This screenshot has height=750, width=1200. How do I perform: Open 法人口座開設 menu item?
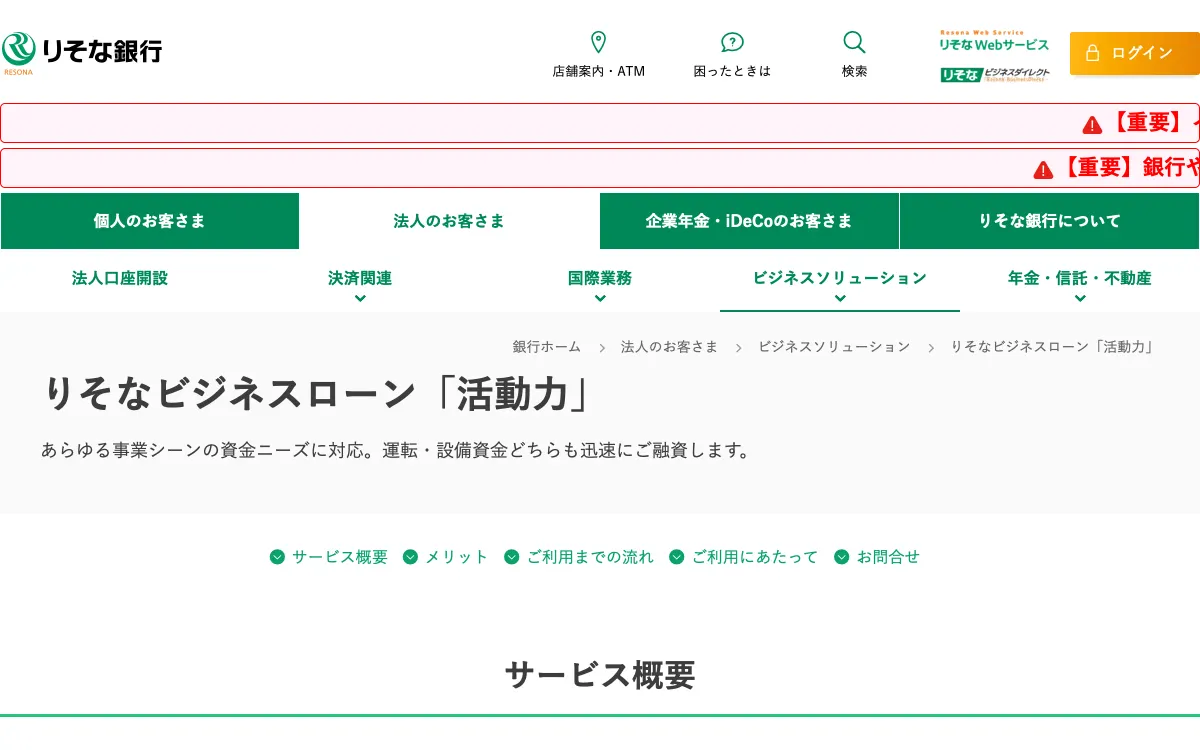[120, 278]
